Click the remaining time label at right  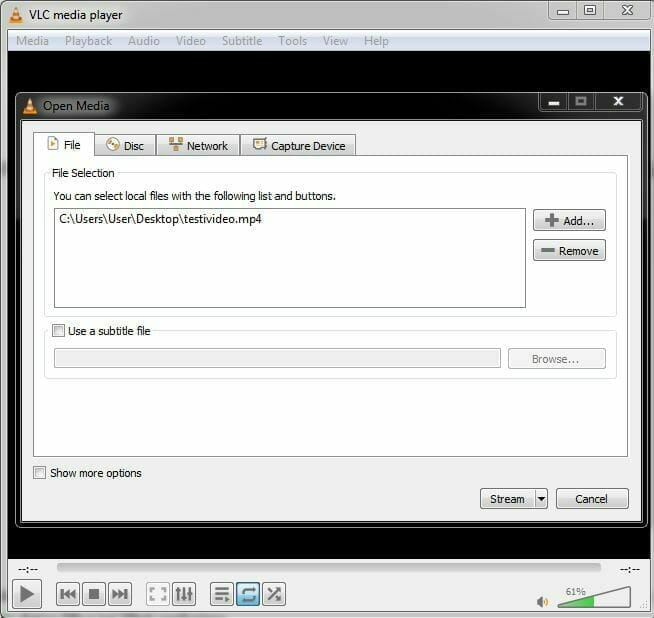tap(630, 569)
